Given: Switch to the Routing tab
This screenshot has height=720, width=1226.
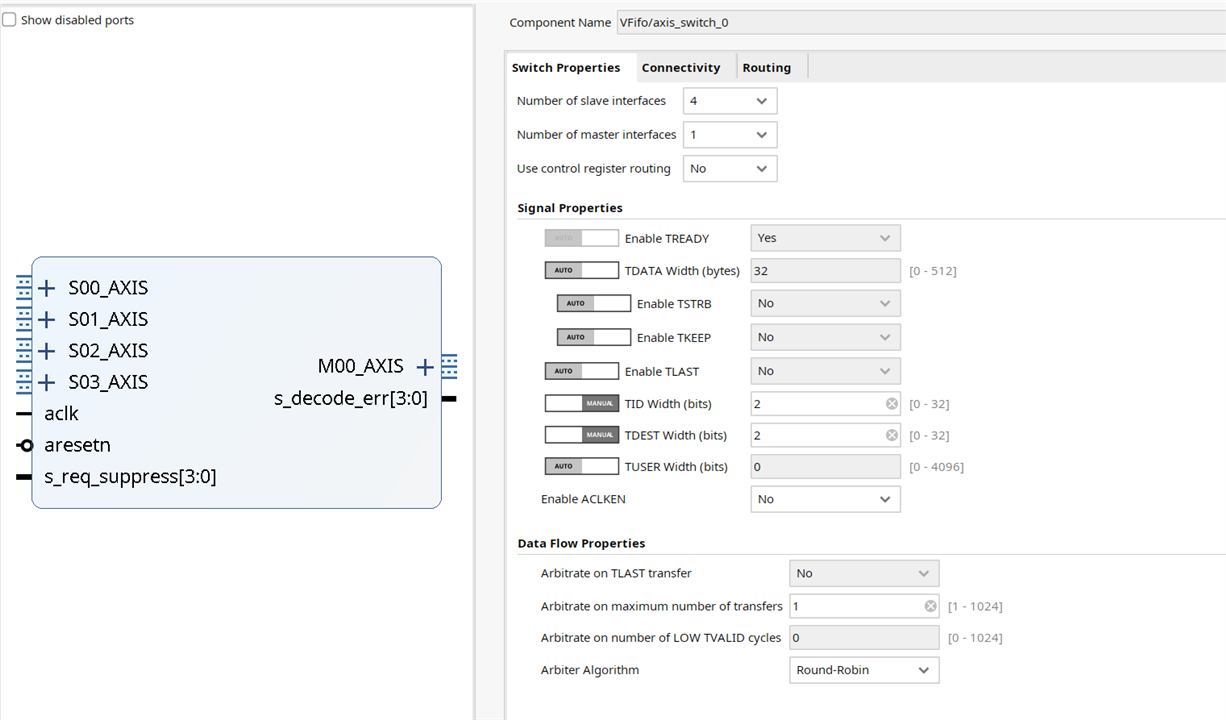Looking at the screenshot, I should 767,68.
